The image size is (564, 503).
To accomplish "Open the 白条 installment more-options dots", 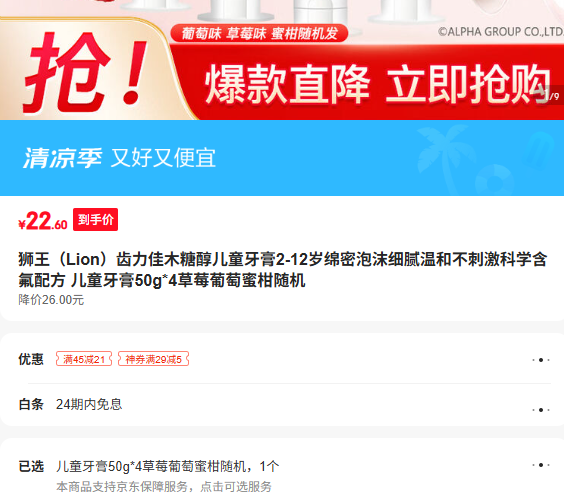I will 541,410.
